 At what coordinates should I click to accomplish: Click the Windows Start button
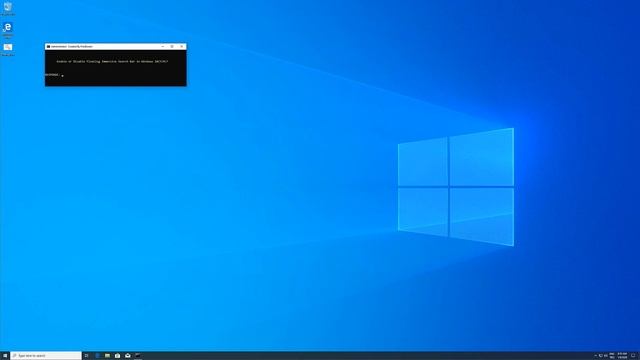point(5,356)
